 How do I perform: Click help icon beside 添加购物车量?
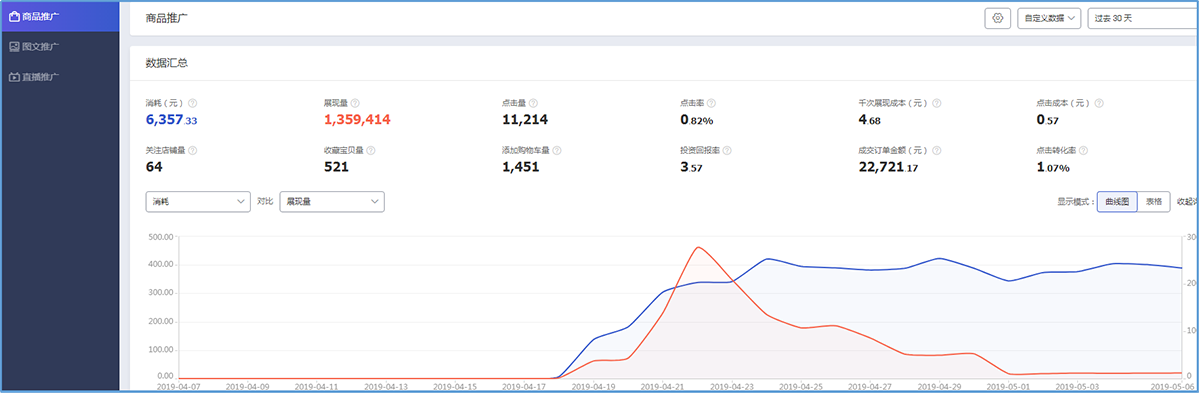pyautogui.click(x=557, y=151)
